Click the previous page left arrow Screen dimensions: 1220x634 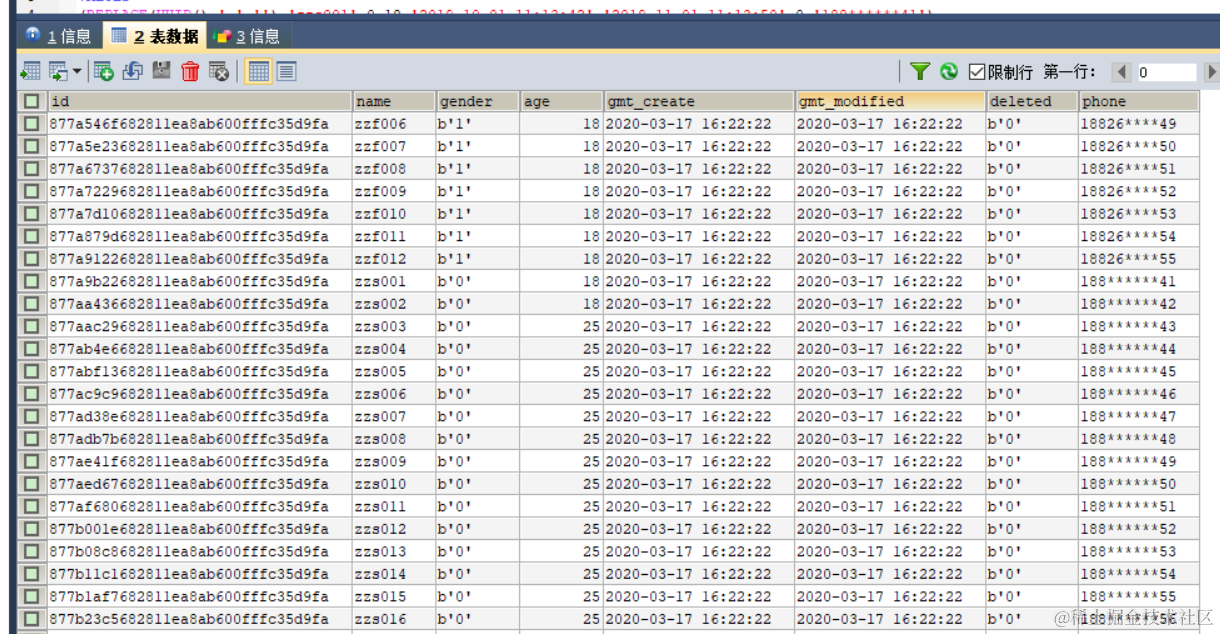pyautogui.click(x=1122, y=72)
